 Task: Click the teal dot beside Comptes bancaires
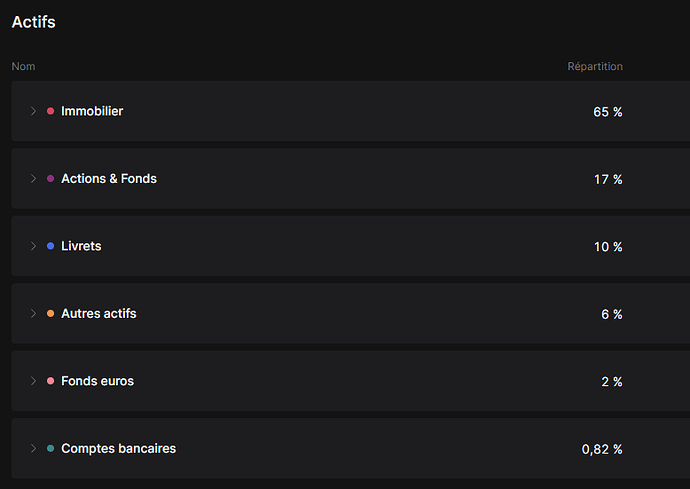pyautogui.click(x=50, y=449)
